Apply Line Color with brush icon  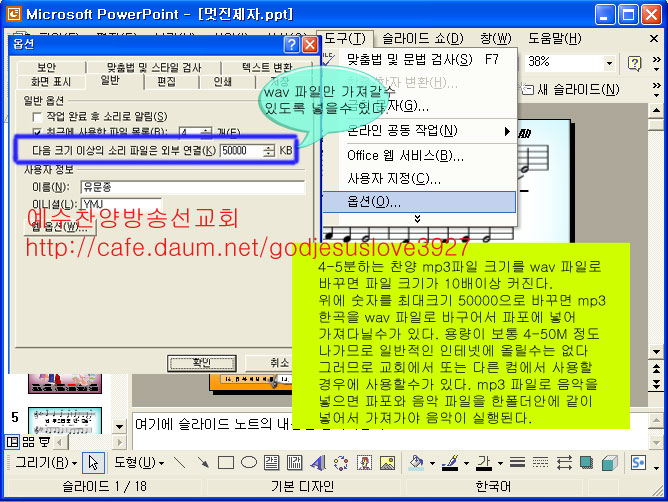[450, 462]
